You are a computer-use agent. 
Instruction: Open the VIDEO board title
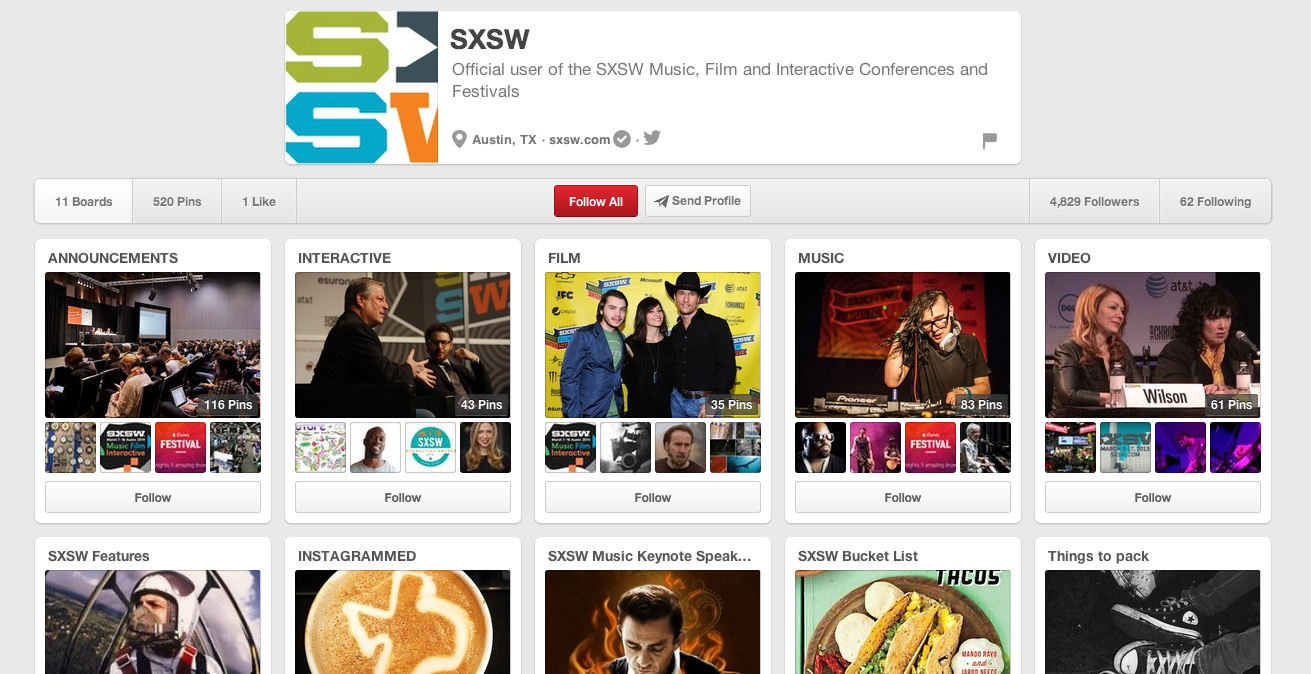point(1069,258)
